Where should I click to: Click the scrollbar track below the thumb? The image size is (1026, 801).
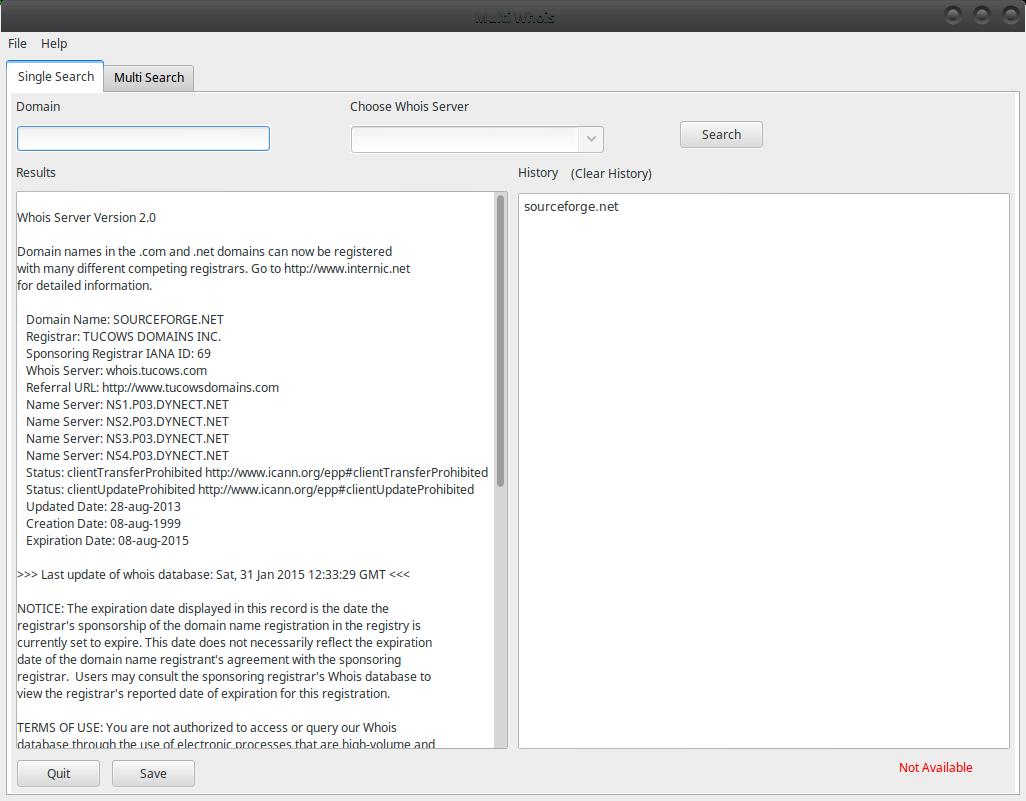pyautogui.click(x=501, y=620)
